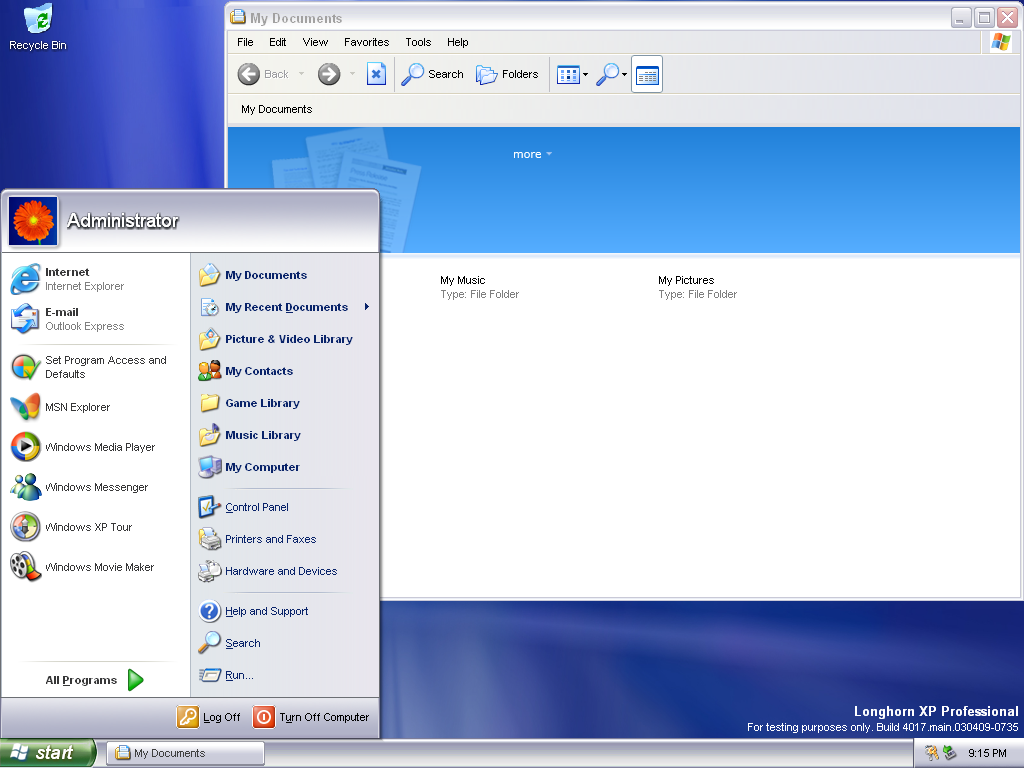Open the Views dropdown arrow in toolbar
This screenshot has width=1024, height=768.
(x=586, y=75)
